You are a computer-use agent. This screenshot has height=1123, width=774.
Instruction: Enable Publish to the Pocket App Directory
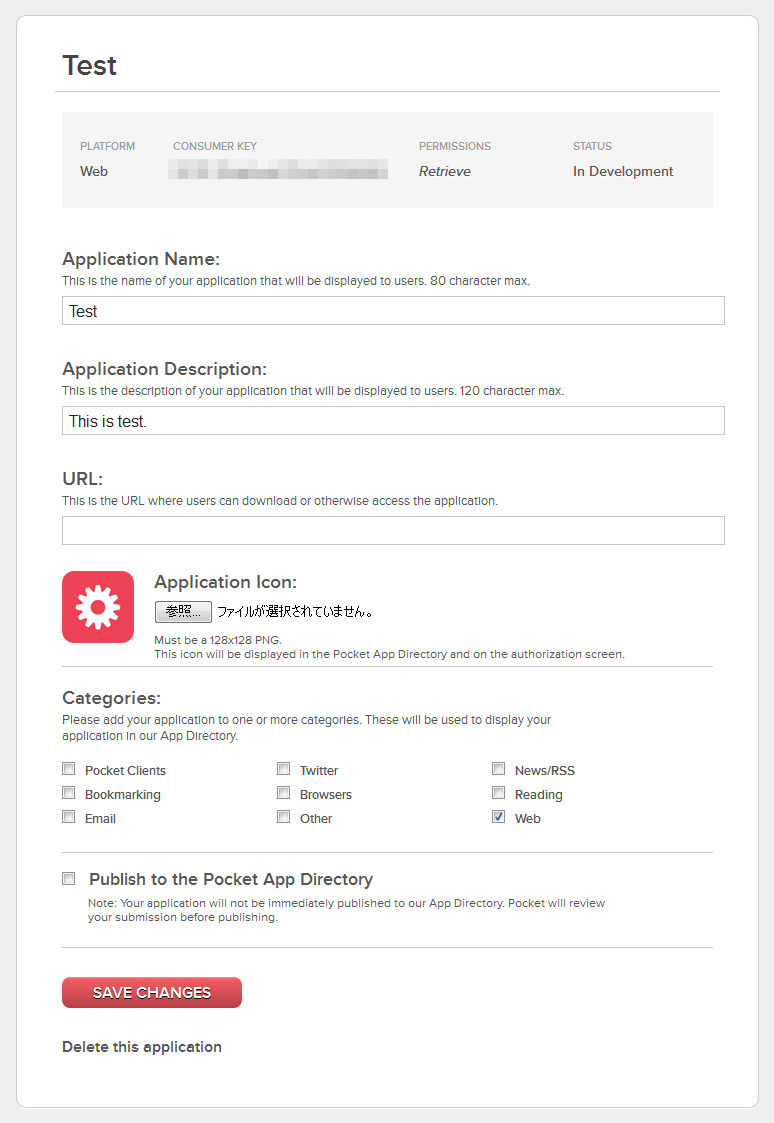point(69,878)
